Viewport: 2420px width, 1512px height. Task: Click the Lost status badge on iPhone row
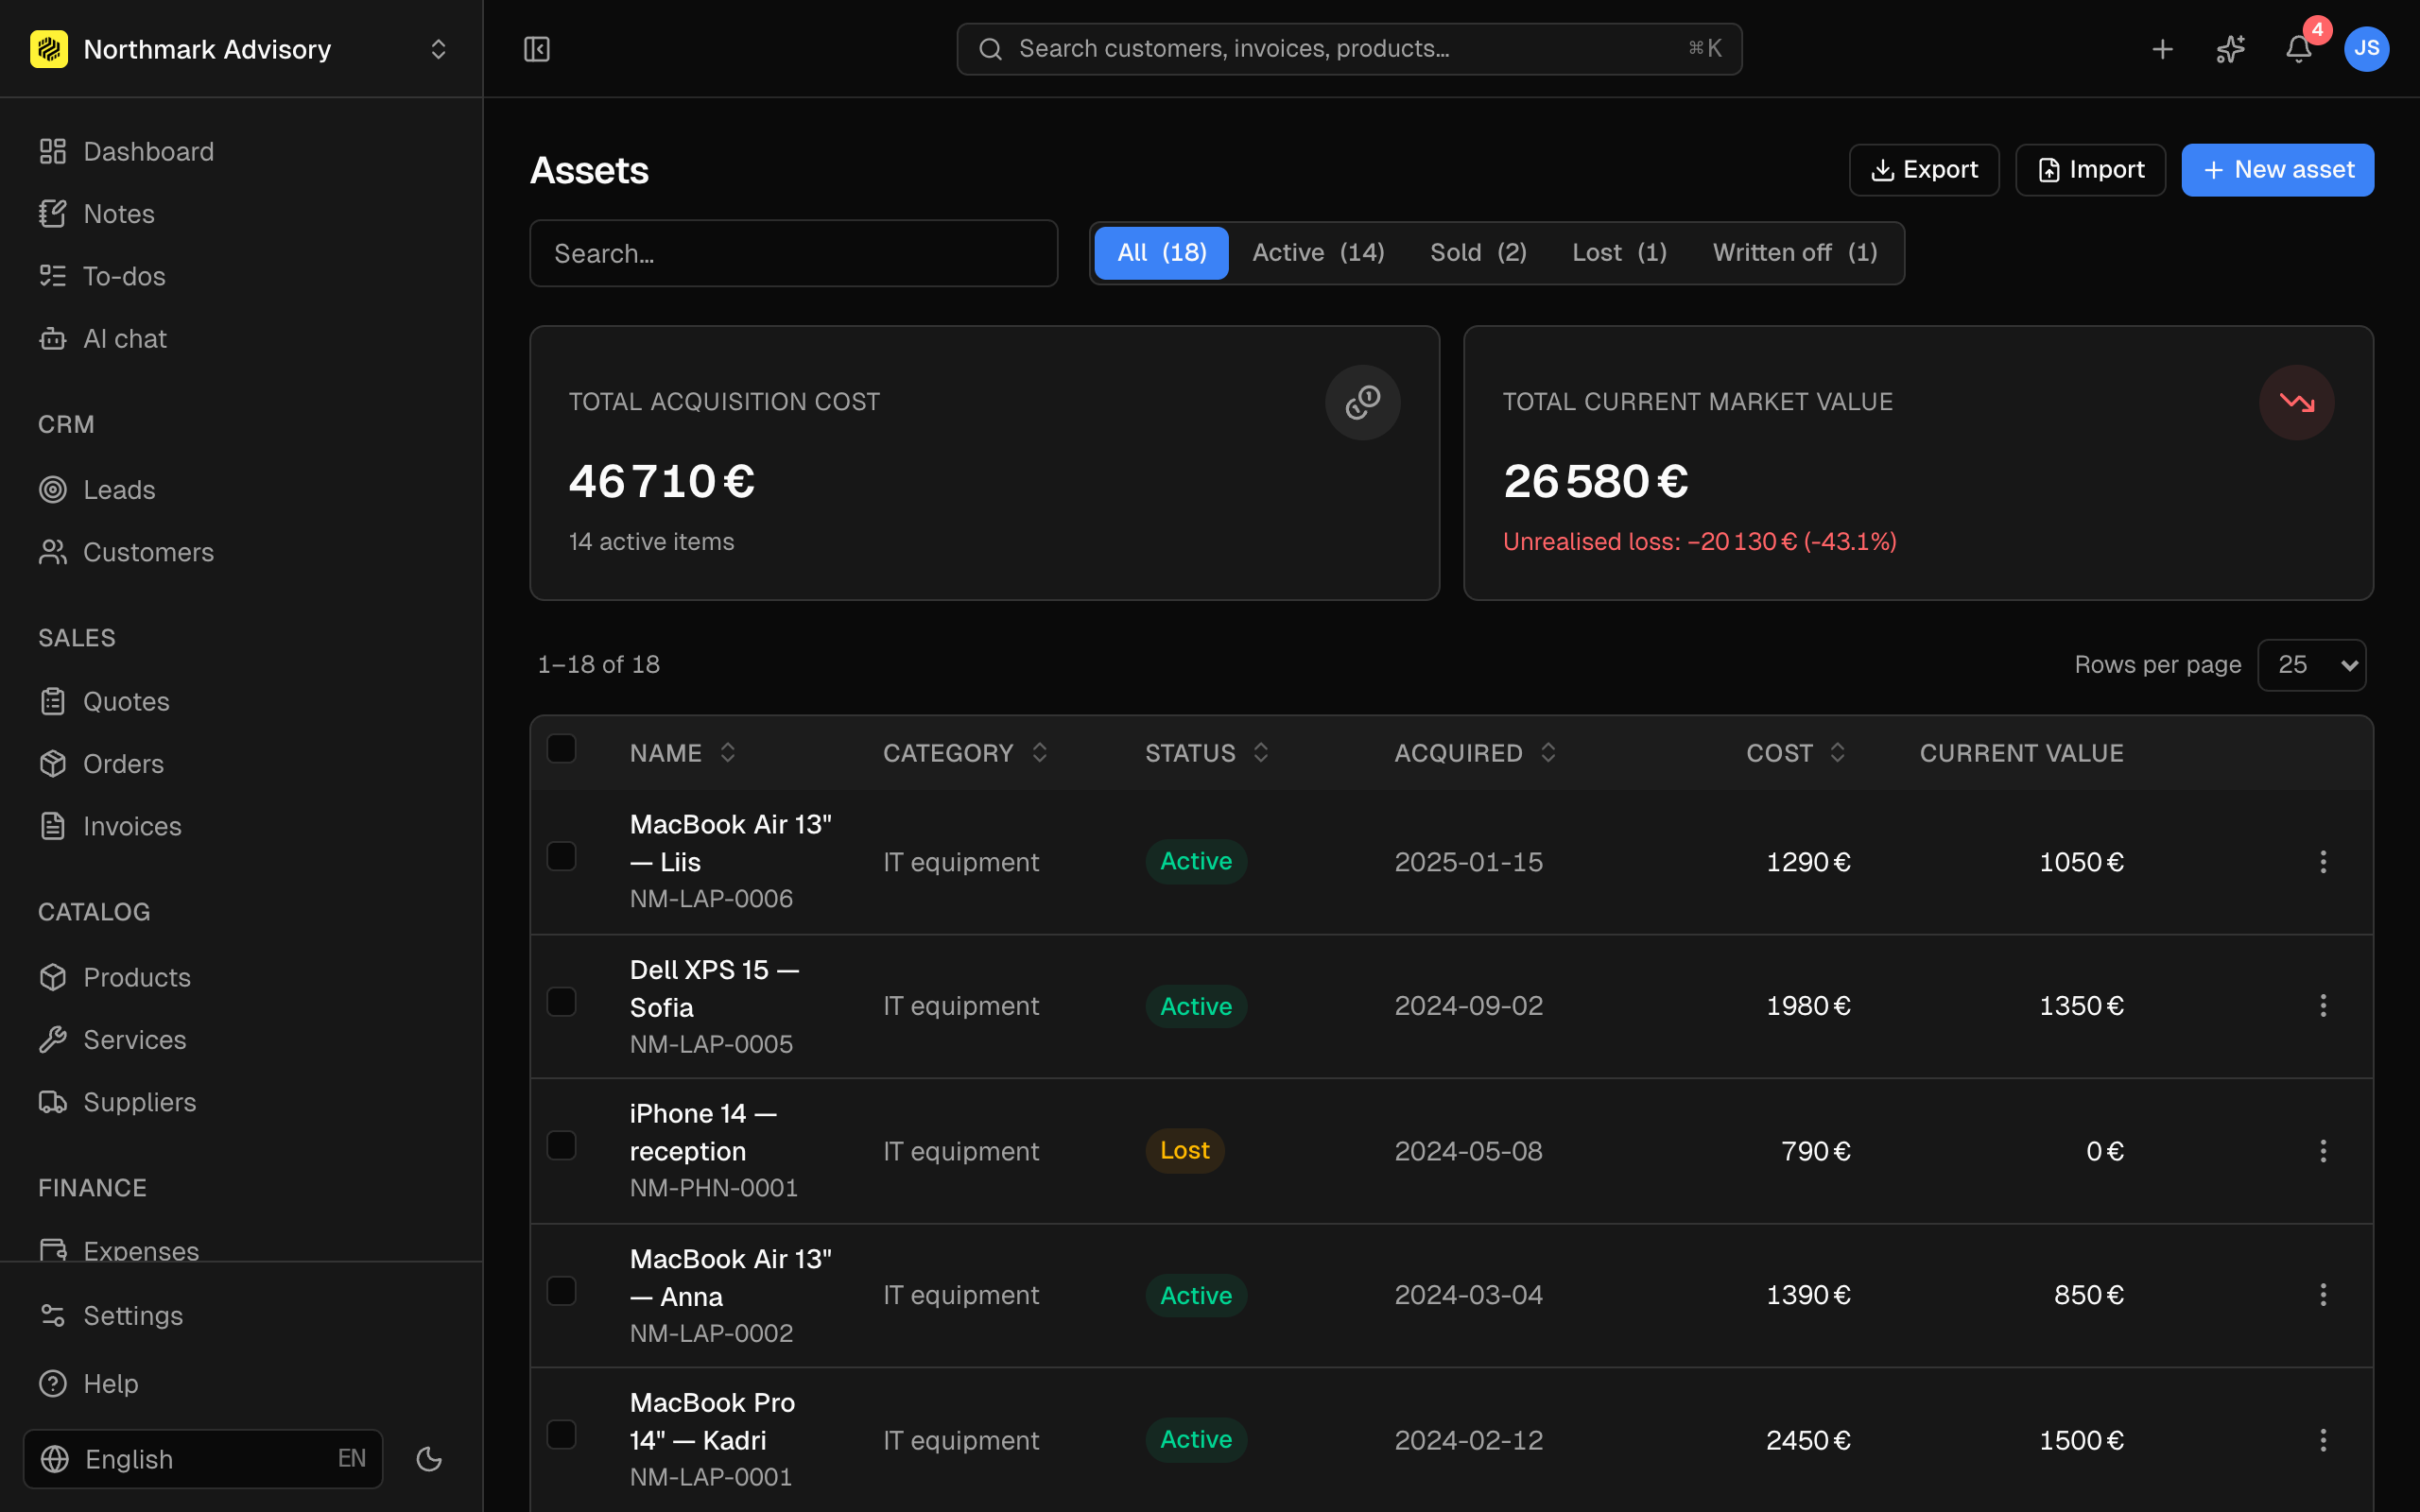1184,1151
